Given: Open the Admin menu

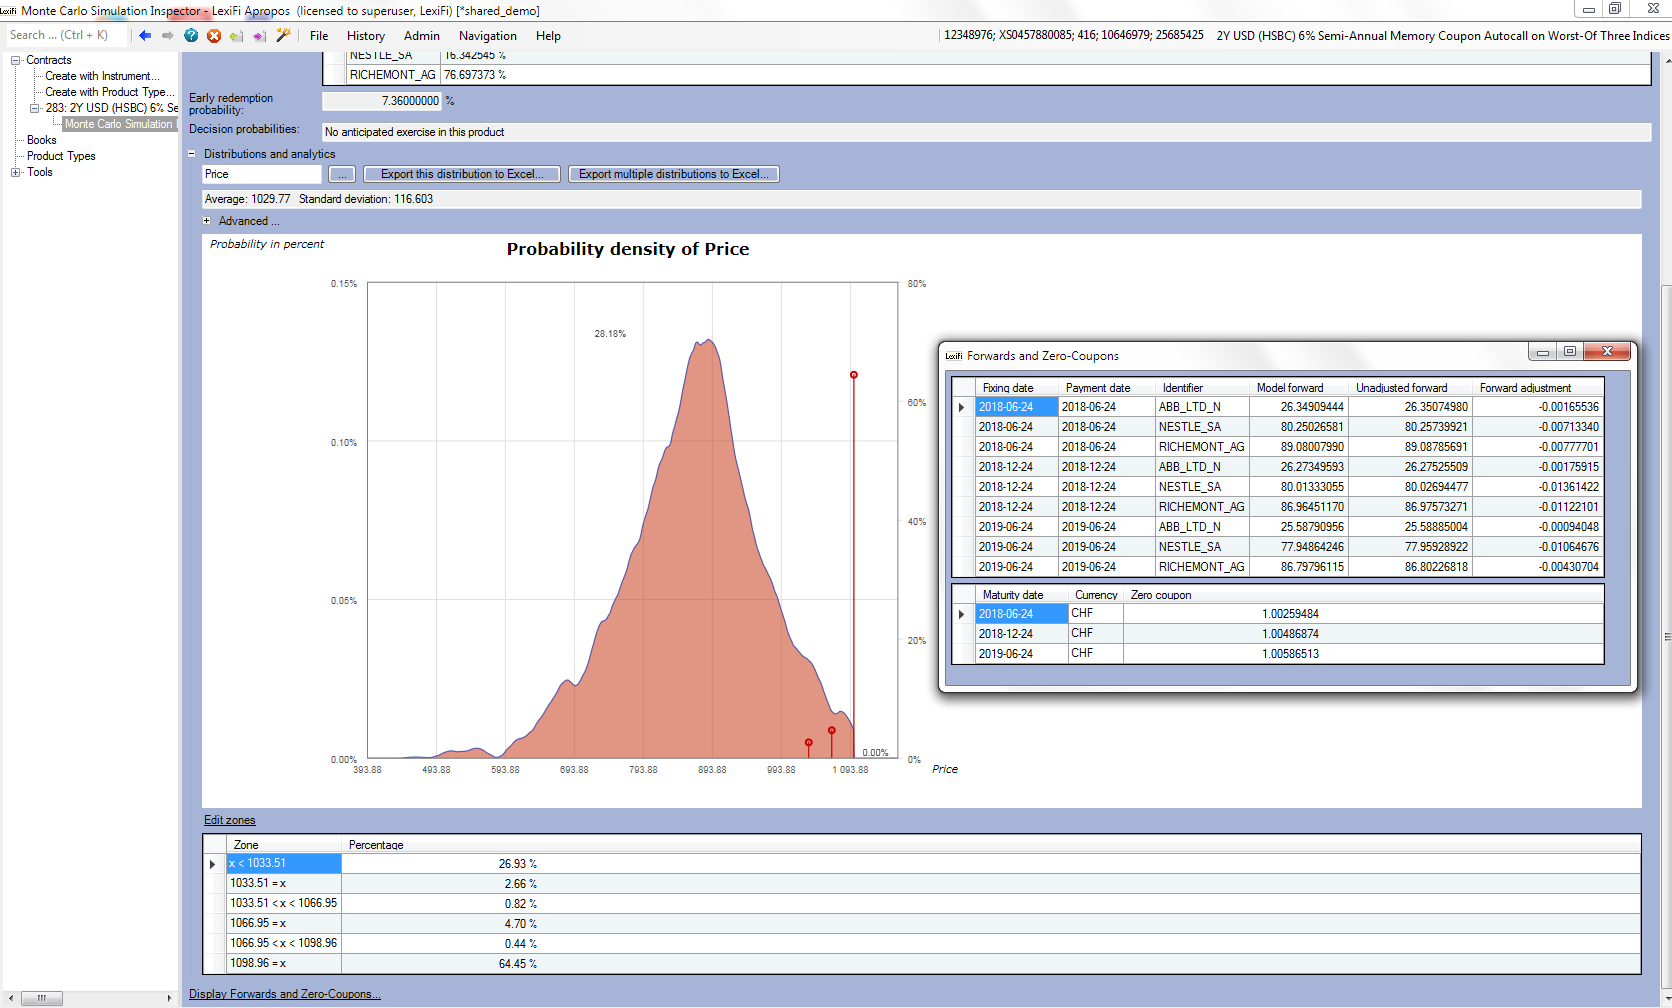Looking at the screenshot, I should 422,35.
